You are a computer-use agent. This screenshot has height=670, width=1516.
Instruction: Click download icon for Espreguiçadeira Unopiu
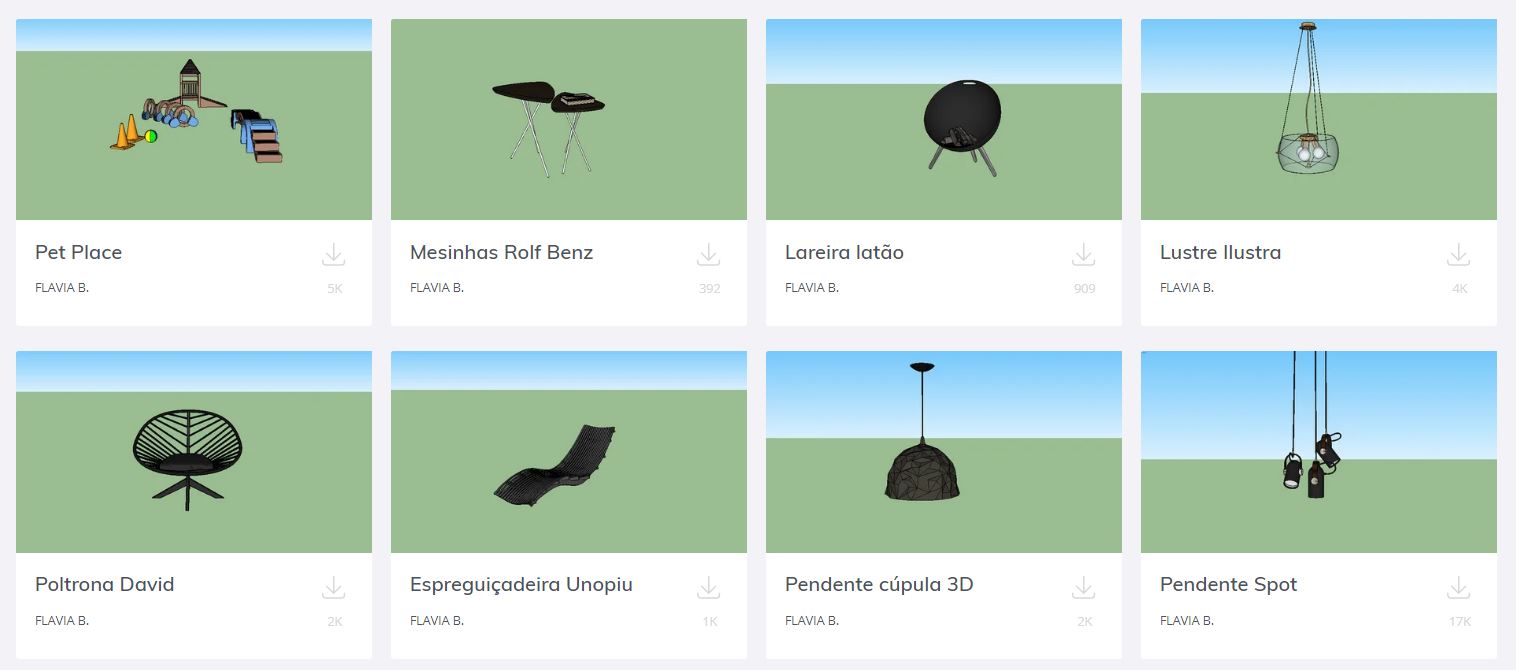pos(709,587)
